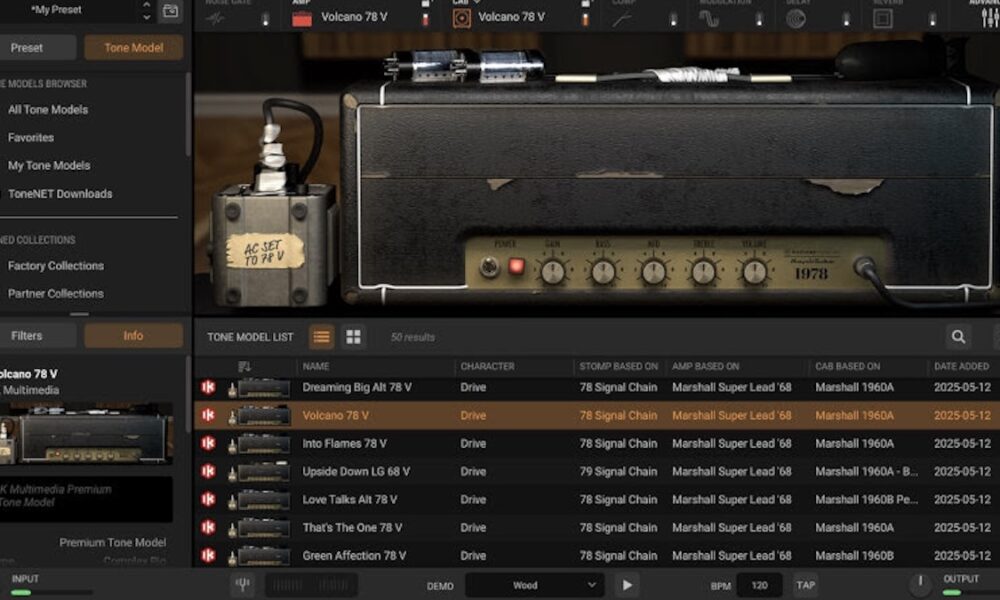Toggle the Reverb power switch
This screenshot has width=1000, height=600.
tap(932, 19)
